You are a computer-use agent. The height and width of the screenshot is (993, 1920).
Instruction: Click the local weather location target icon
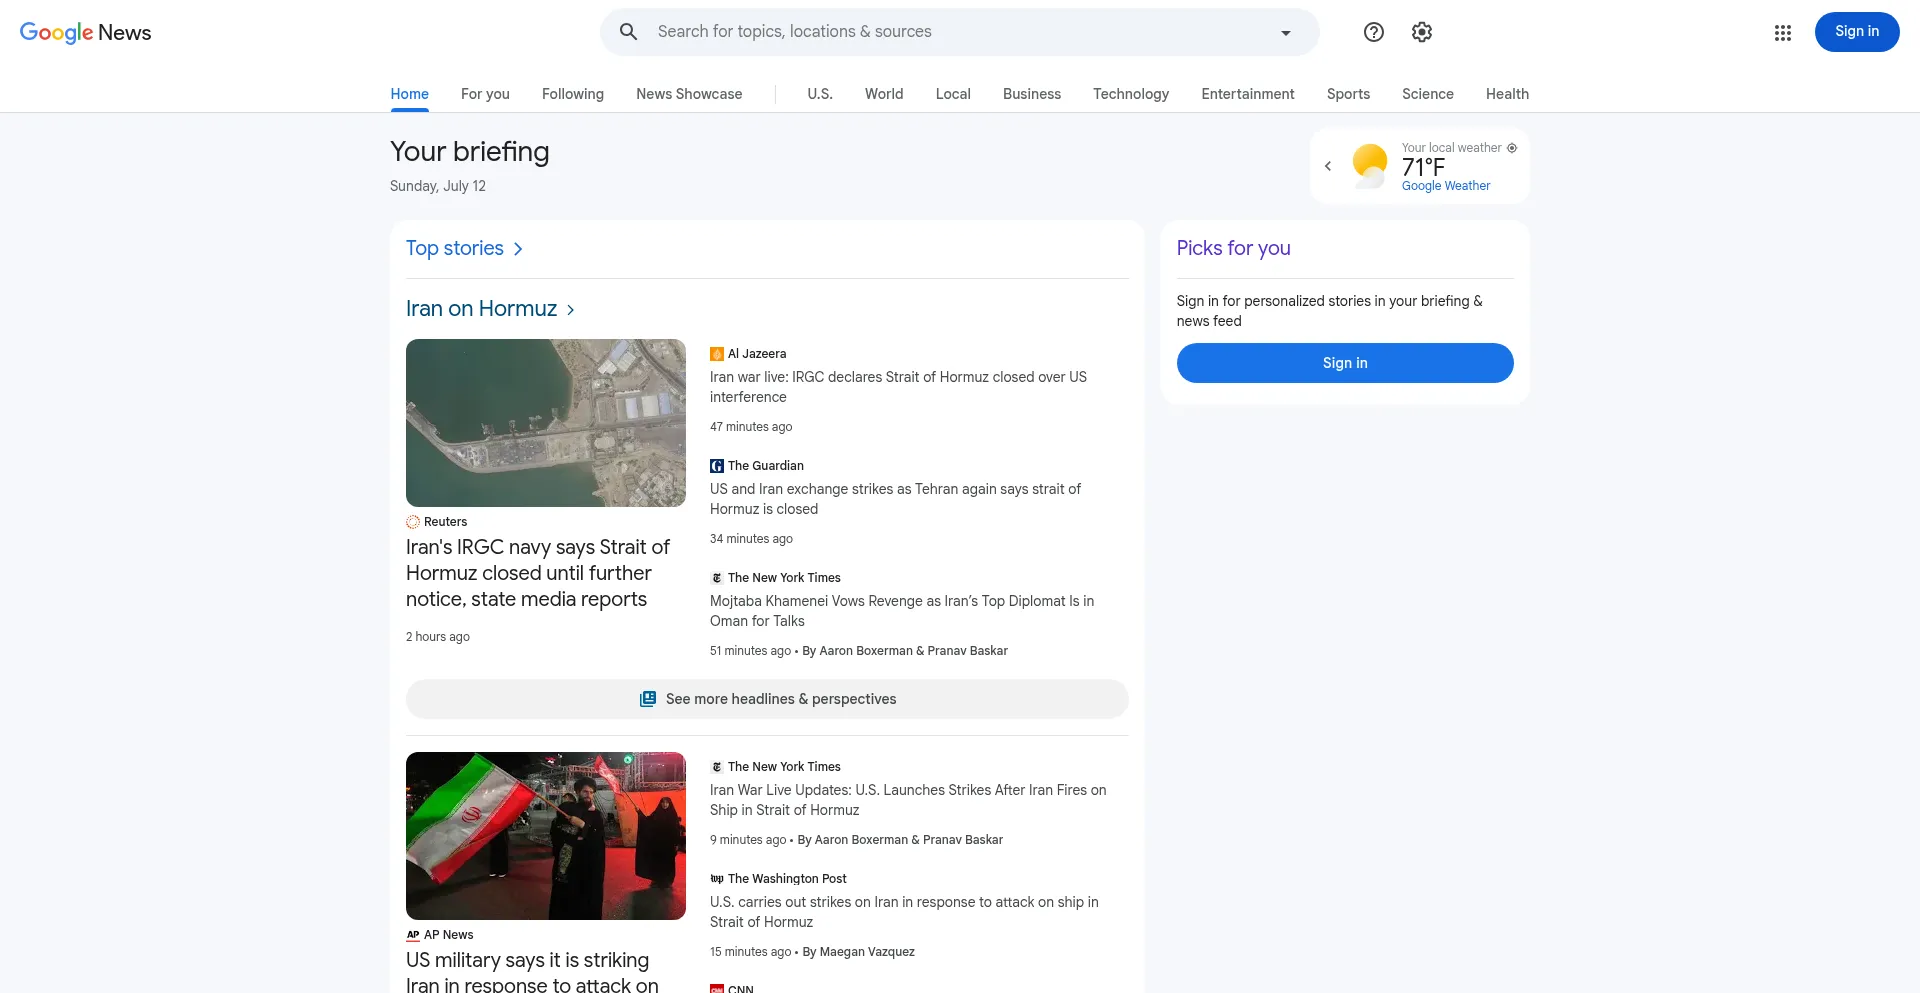coord(1512,148)
